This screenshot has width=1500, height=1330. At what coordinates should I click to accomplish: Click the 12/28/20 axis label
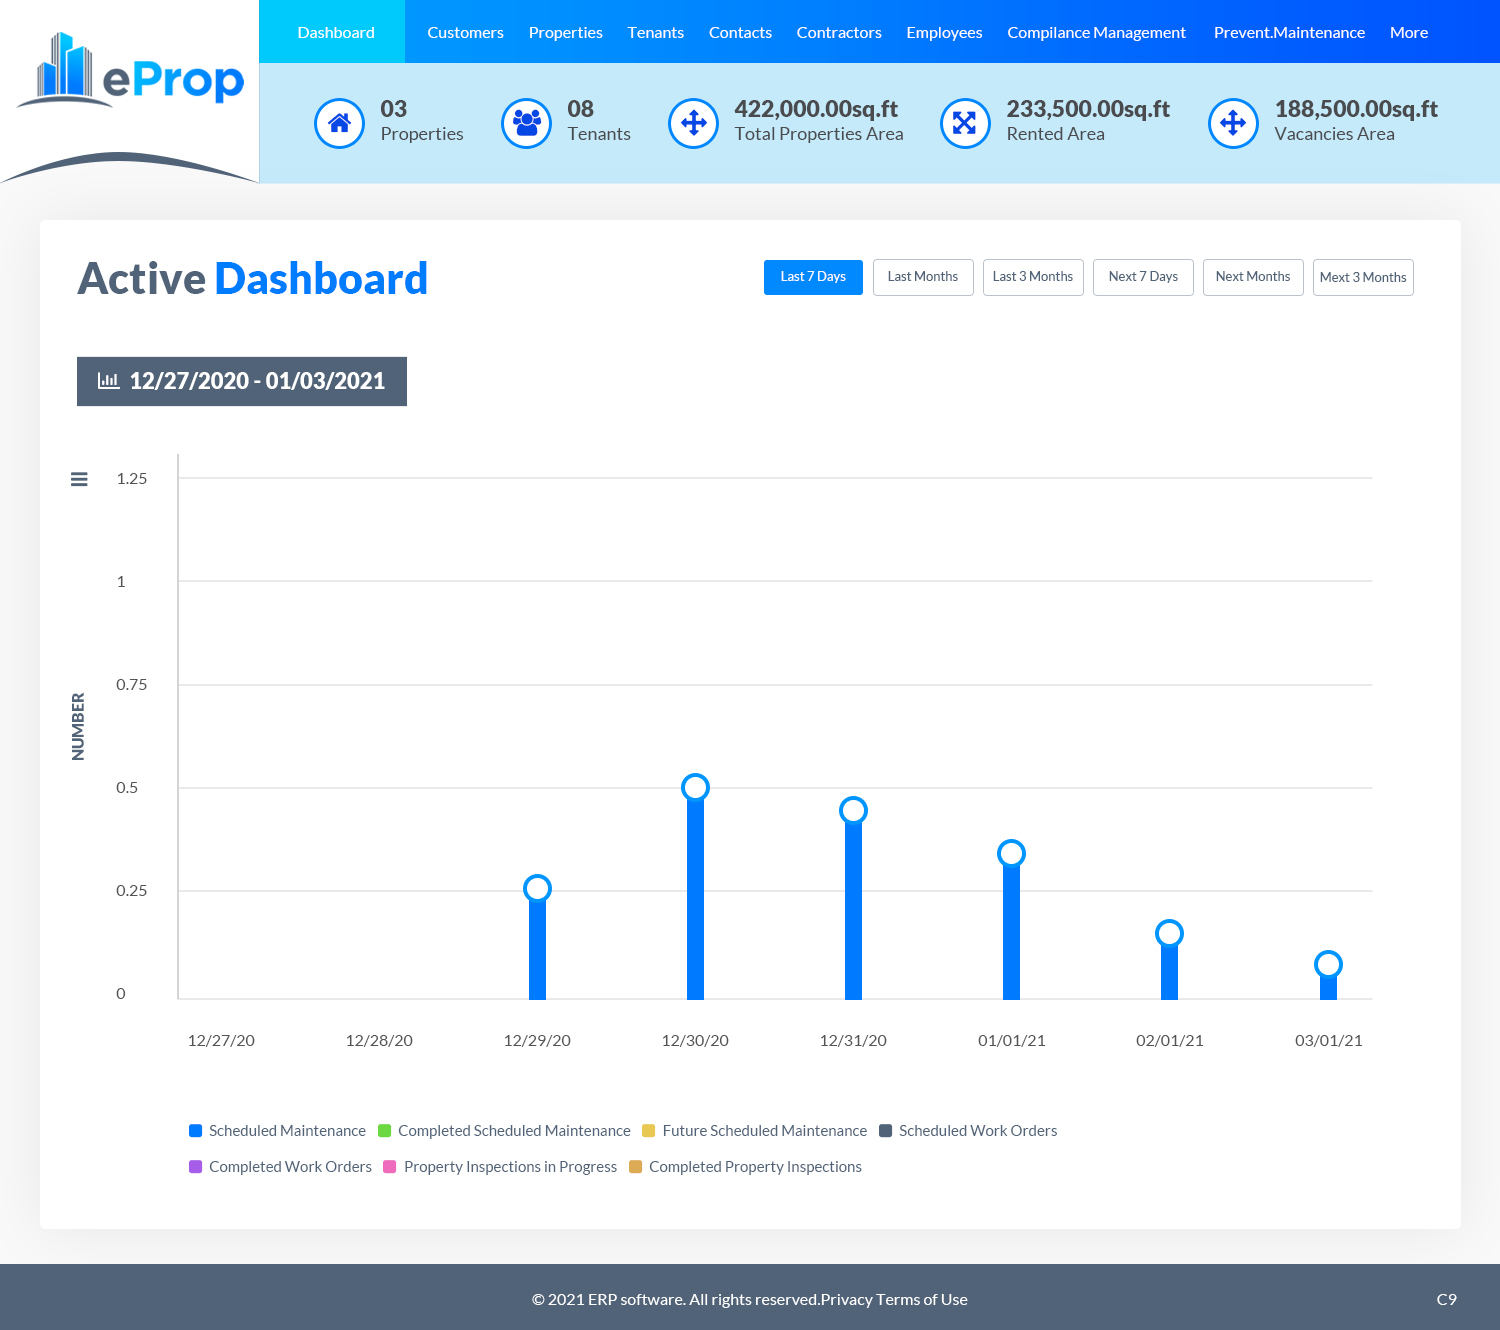(x=379, y=1040)
